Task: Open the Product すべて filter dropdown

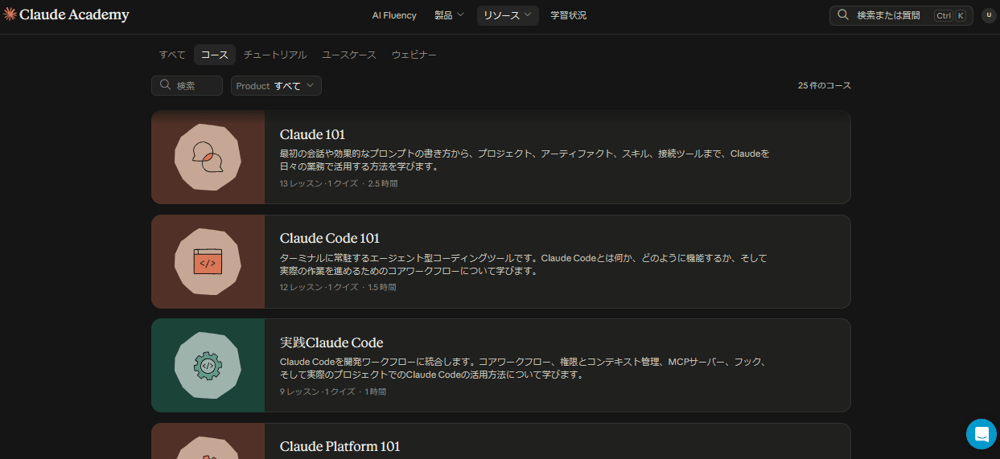Action: tap(276, 86)
